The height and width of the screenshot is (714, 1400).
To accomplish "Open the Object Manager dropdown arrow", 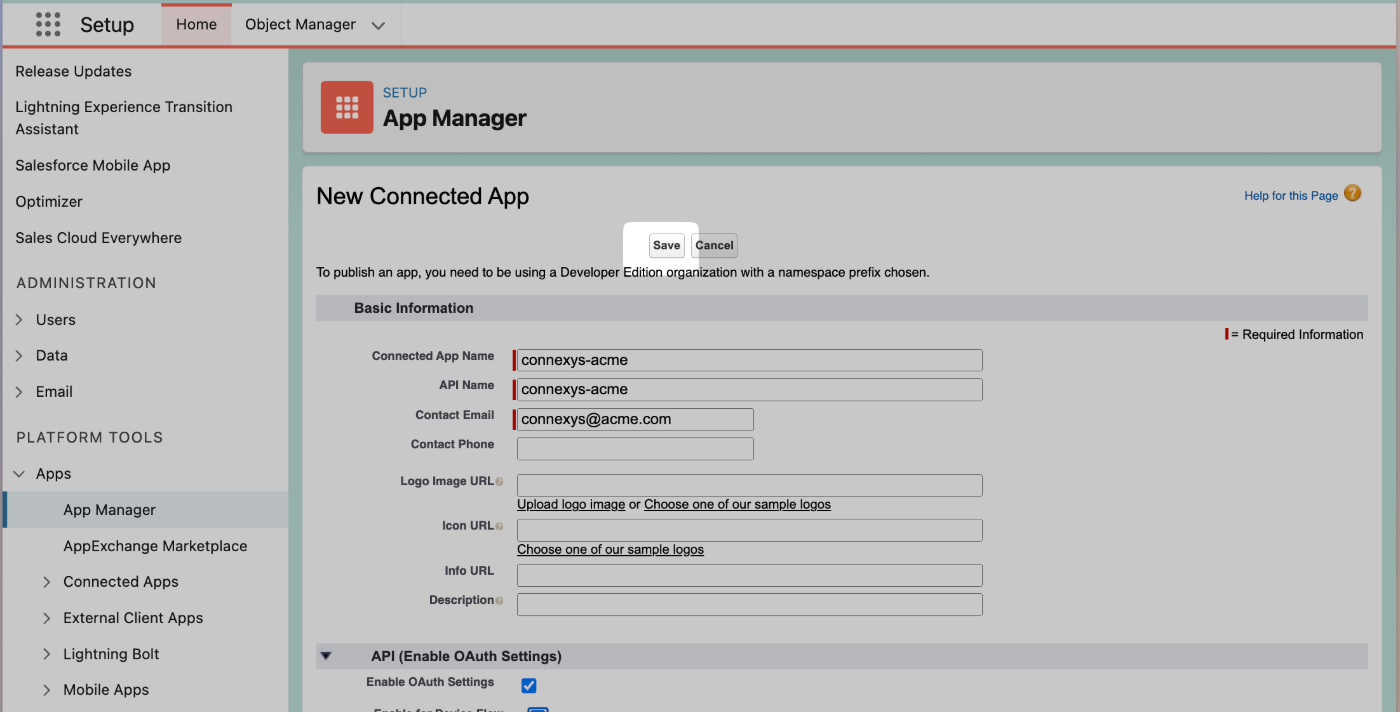I will (378, 26).
